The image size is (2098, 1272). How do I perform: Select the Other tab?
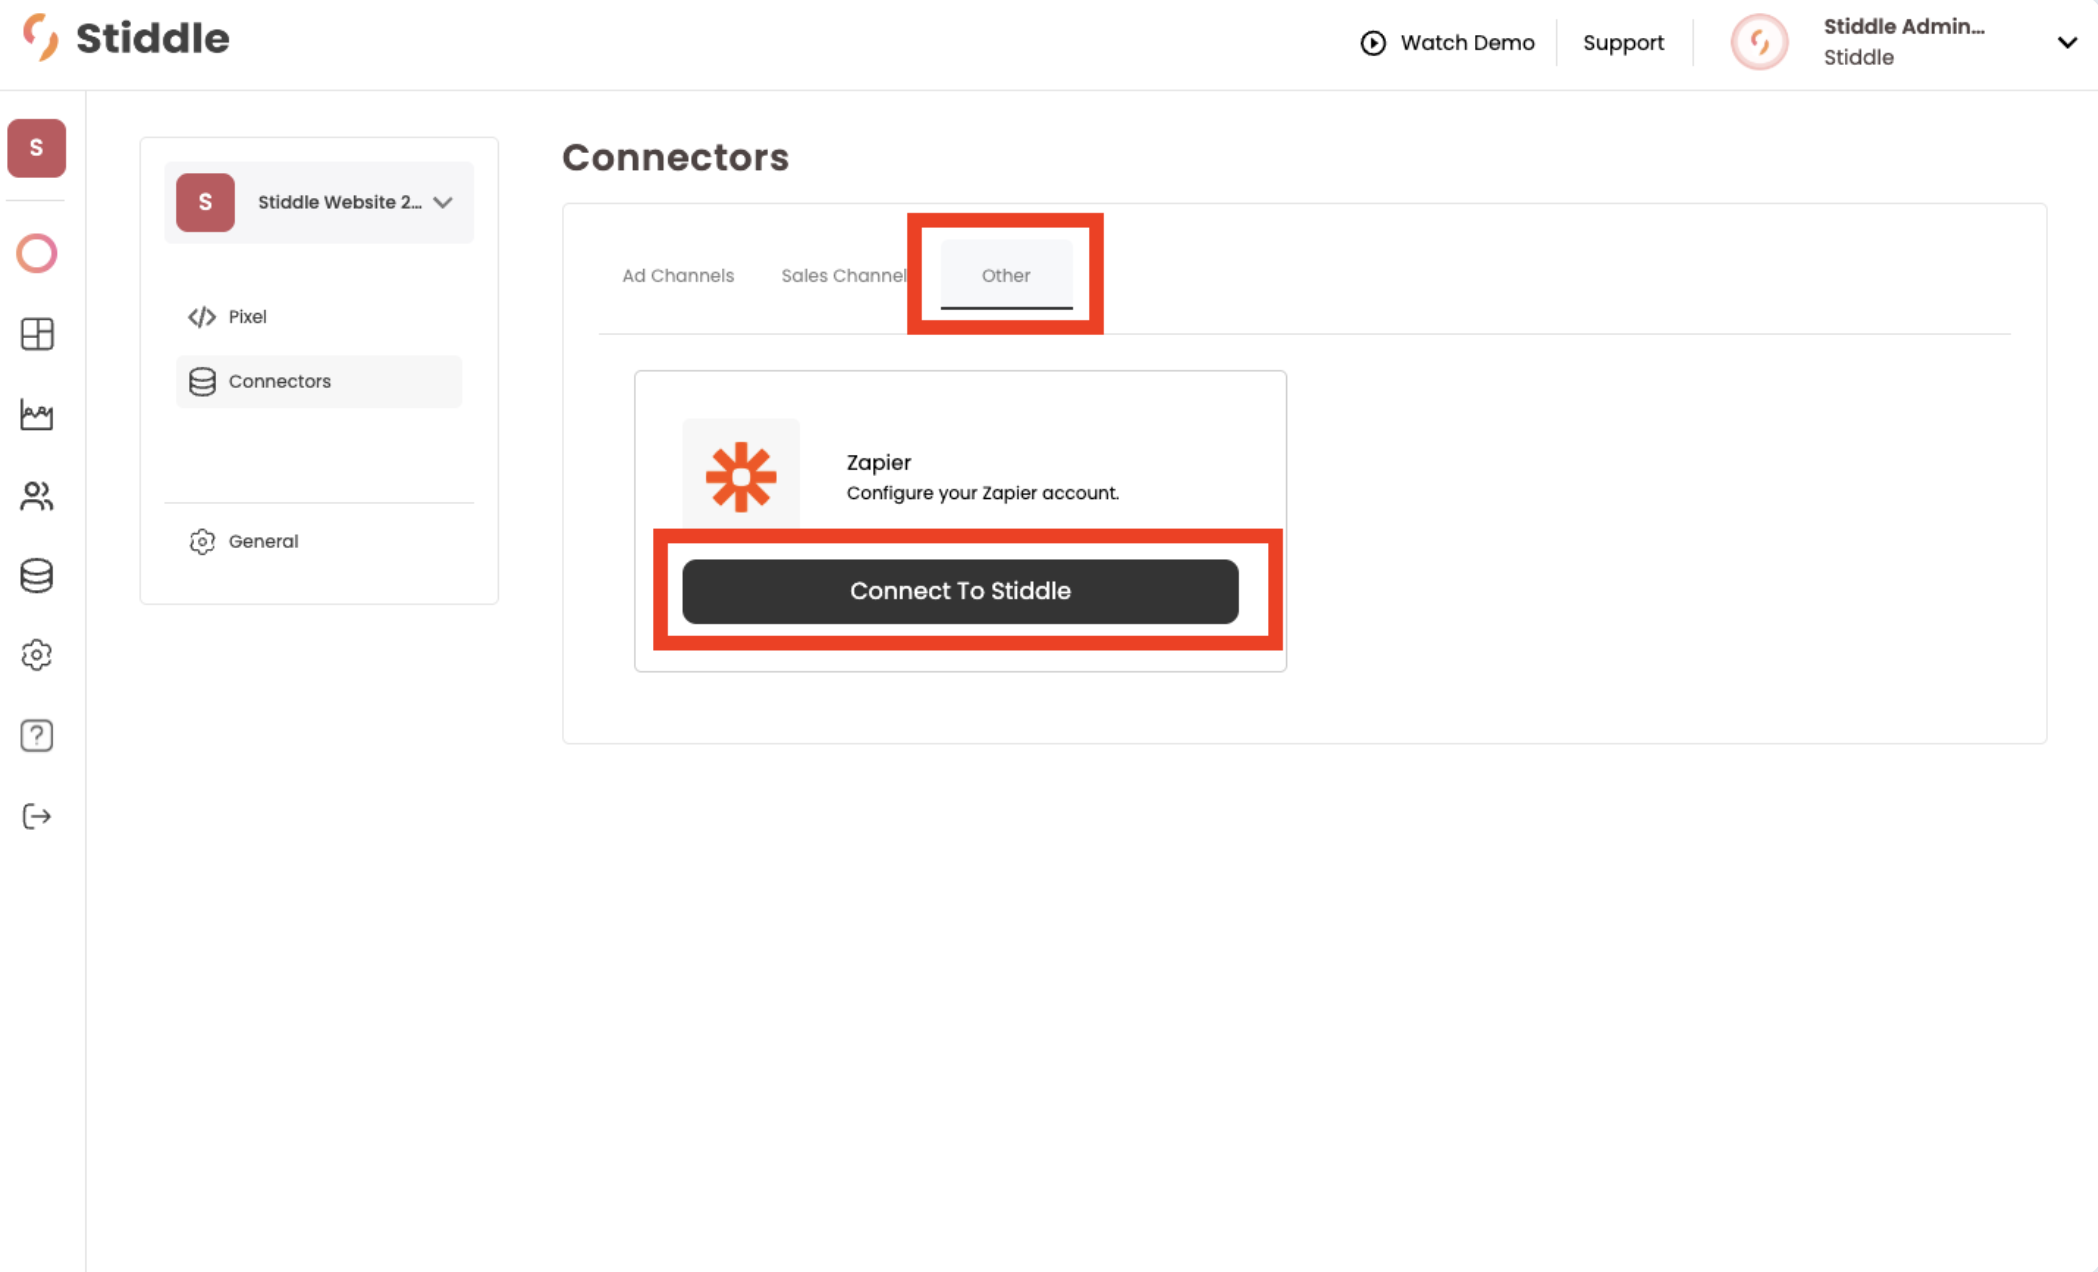pyautogui.click(x=1005, y=275)
